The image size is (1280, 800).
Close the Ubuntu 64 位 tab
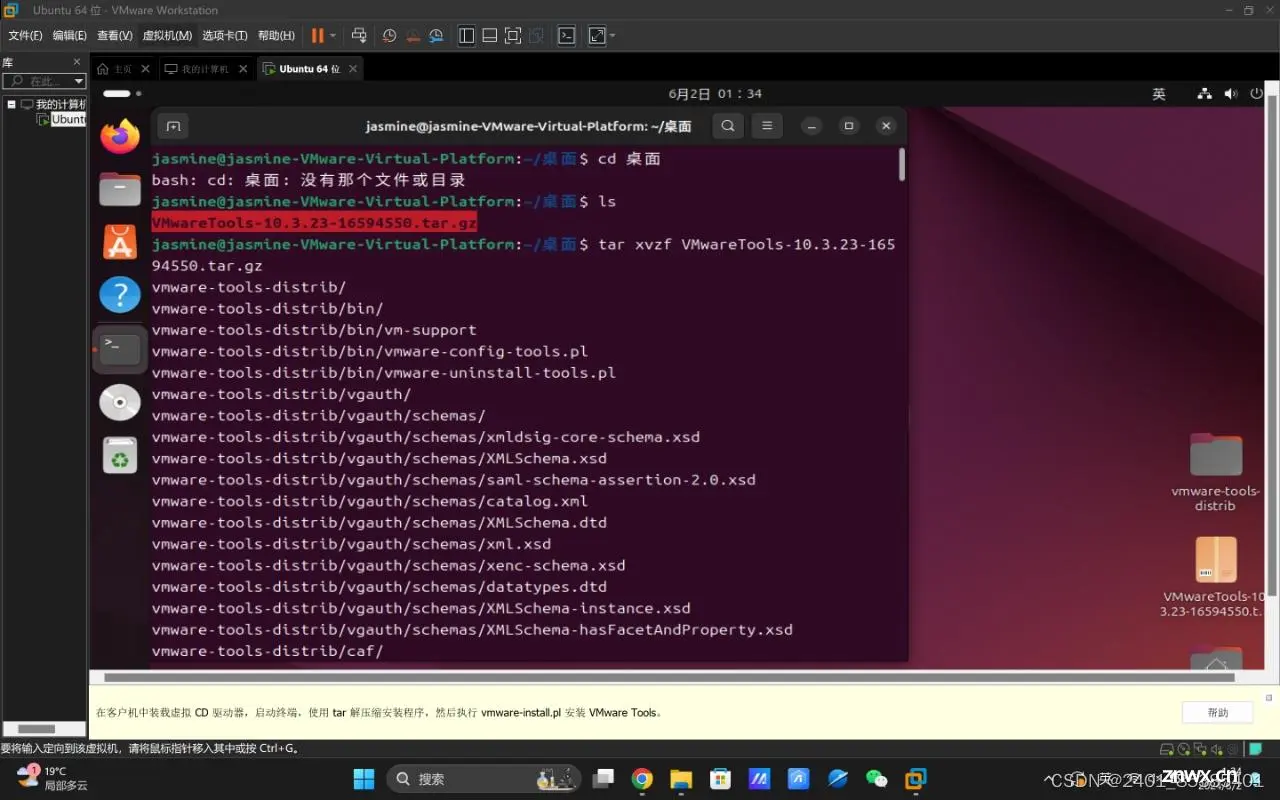(x=352, y=69)
